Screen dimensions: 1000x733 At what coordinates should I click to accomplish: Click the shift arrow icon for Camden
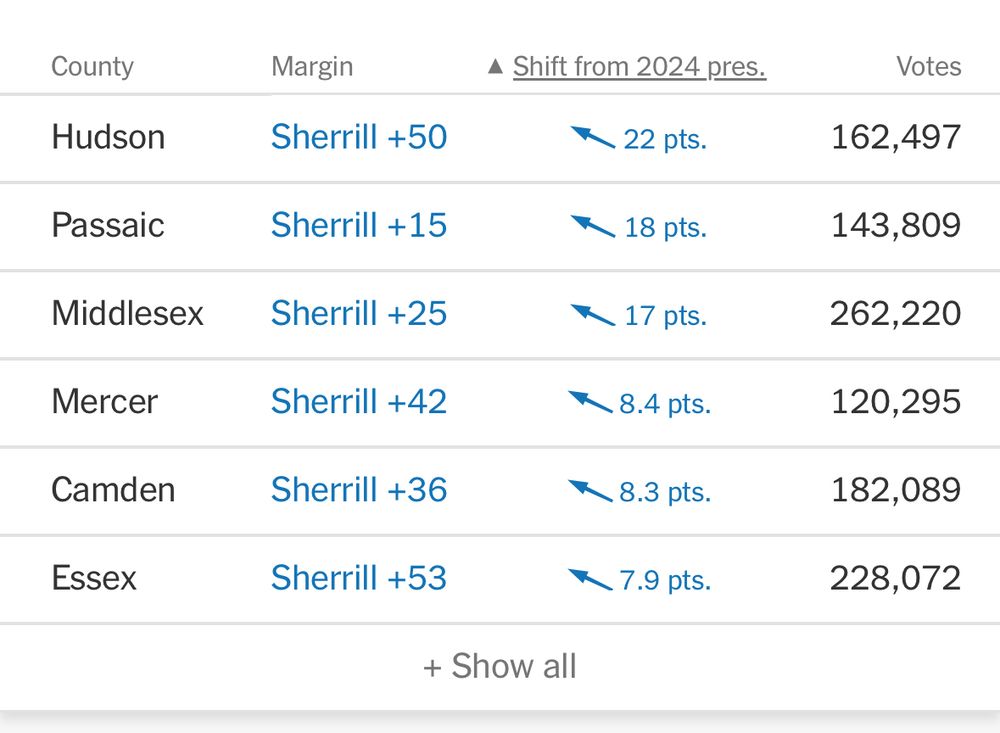coord(590,490)
